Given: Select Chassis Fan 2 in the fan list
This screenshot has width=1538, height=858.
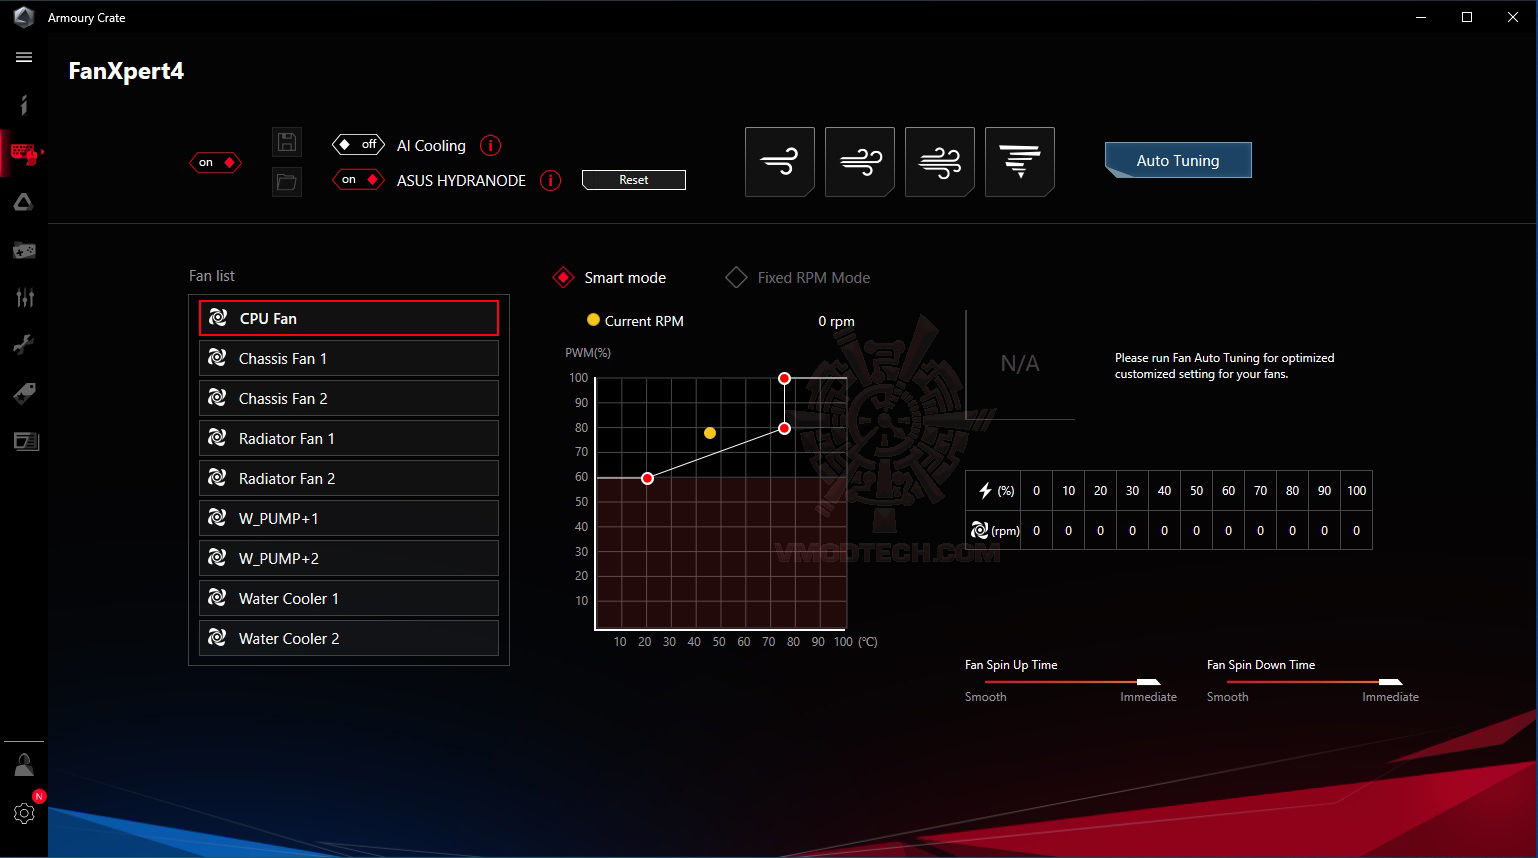Looking at the screenshot, I should tap(349, 398).
